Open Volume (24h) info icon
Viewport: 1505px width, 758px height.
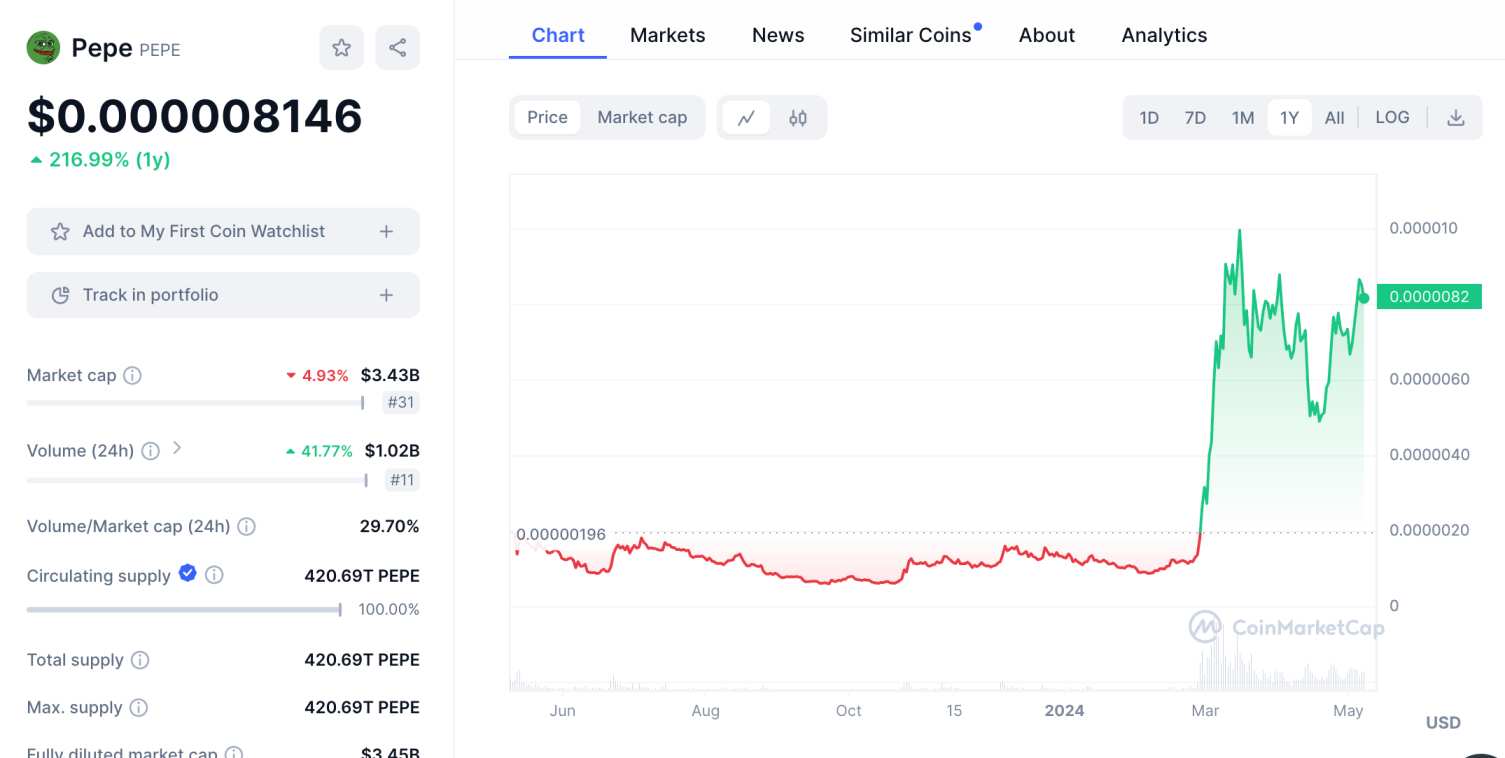point(150,451)
